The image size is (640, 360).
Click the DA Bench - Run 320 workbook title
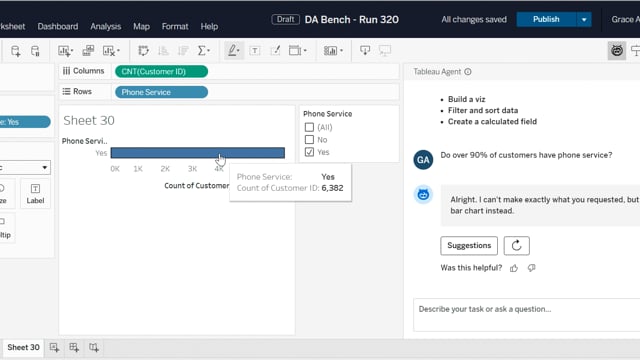[351, 20]
